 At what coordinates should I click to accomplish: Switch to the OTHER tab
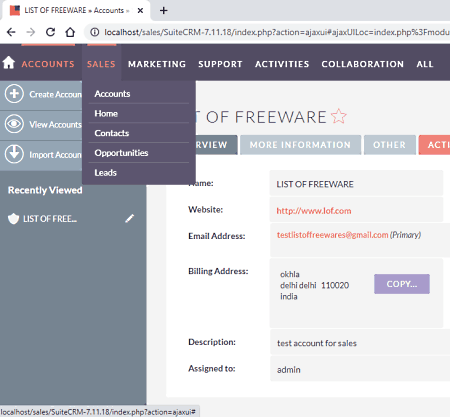(390, 145)
